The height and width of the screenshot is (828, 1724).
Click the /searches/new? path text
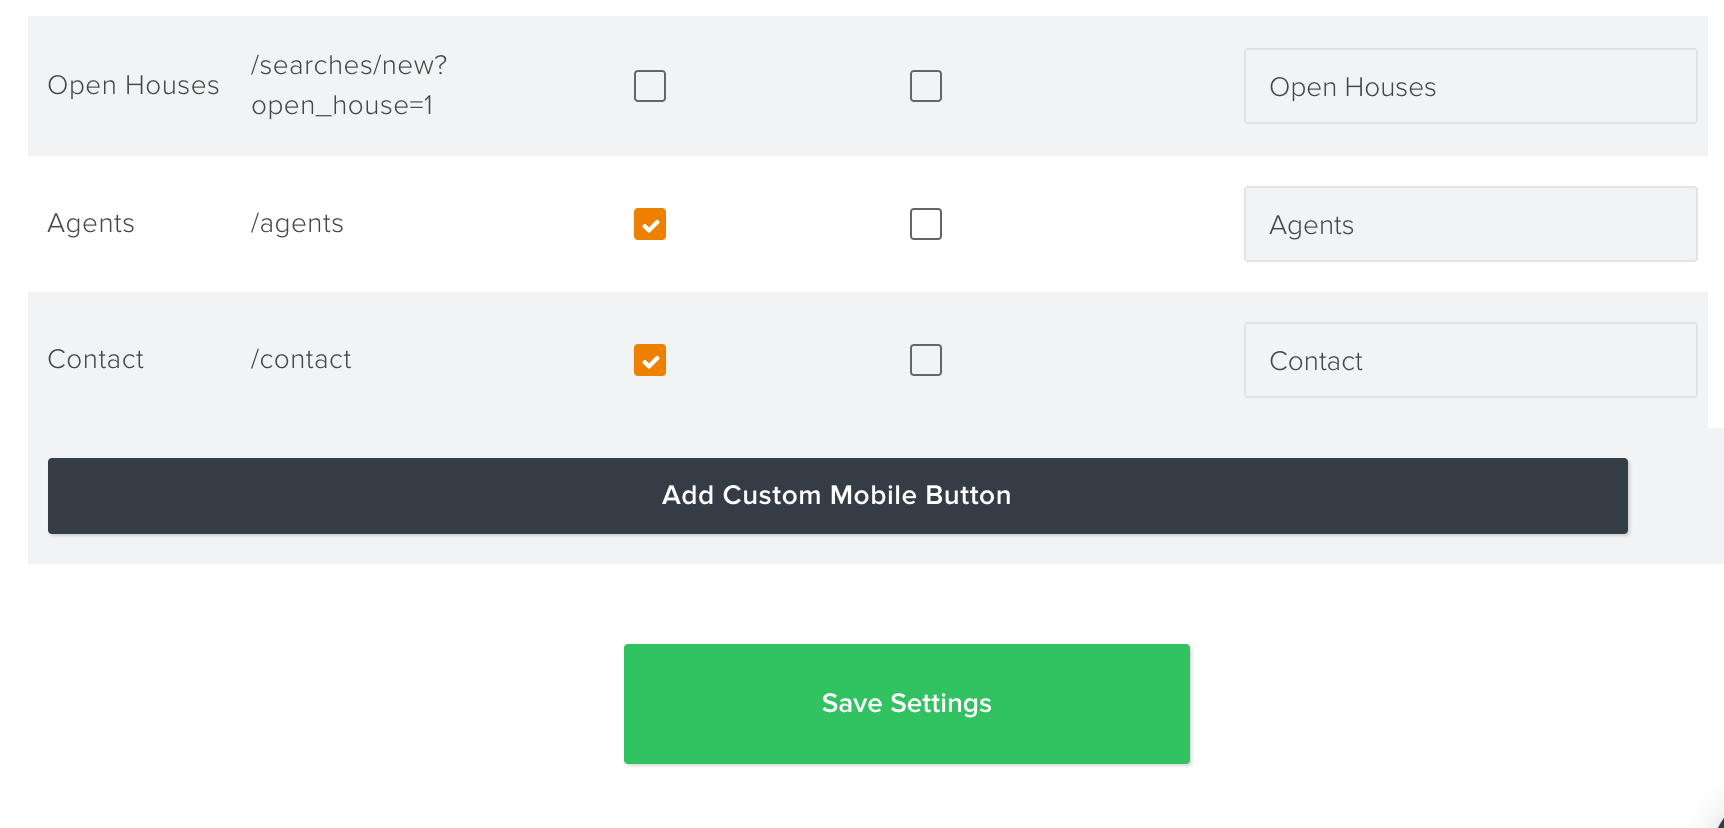(x=349, y=66)
